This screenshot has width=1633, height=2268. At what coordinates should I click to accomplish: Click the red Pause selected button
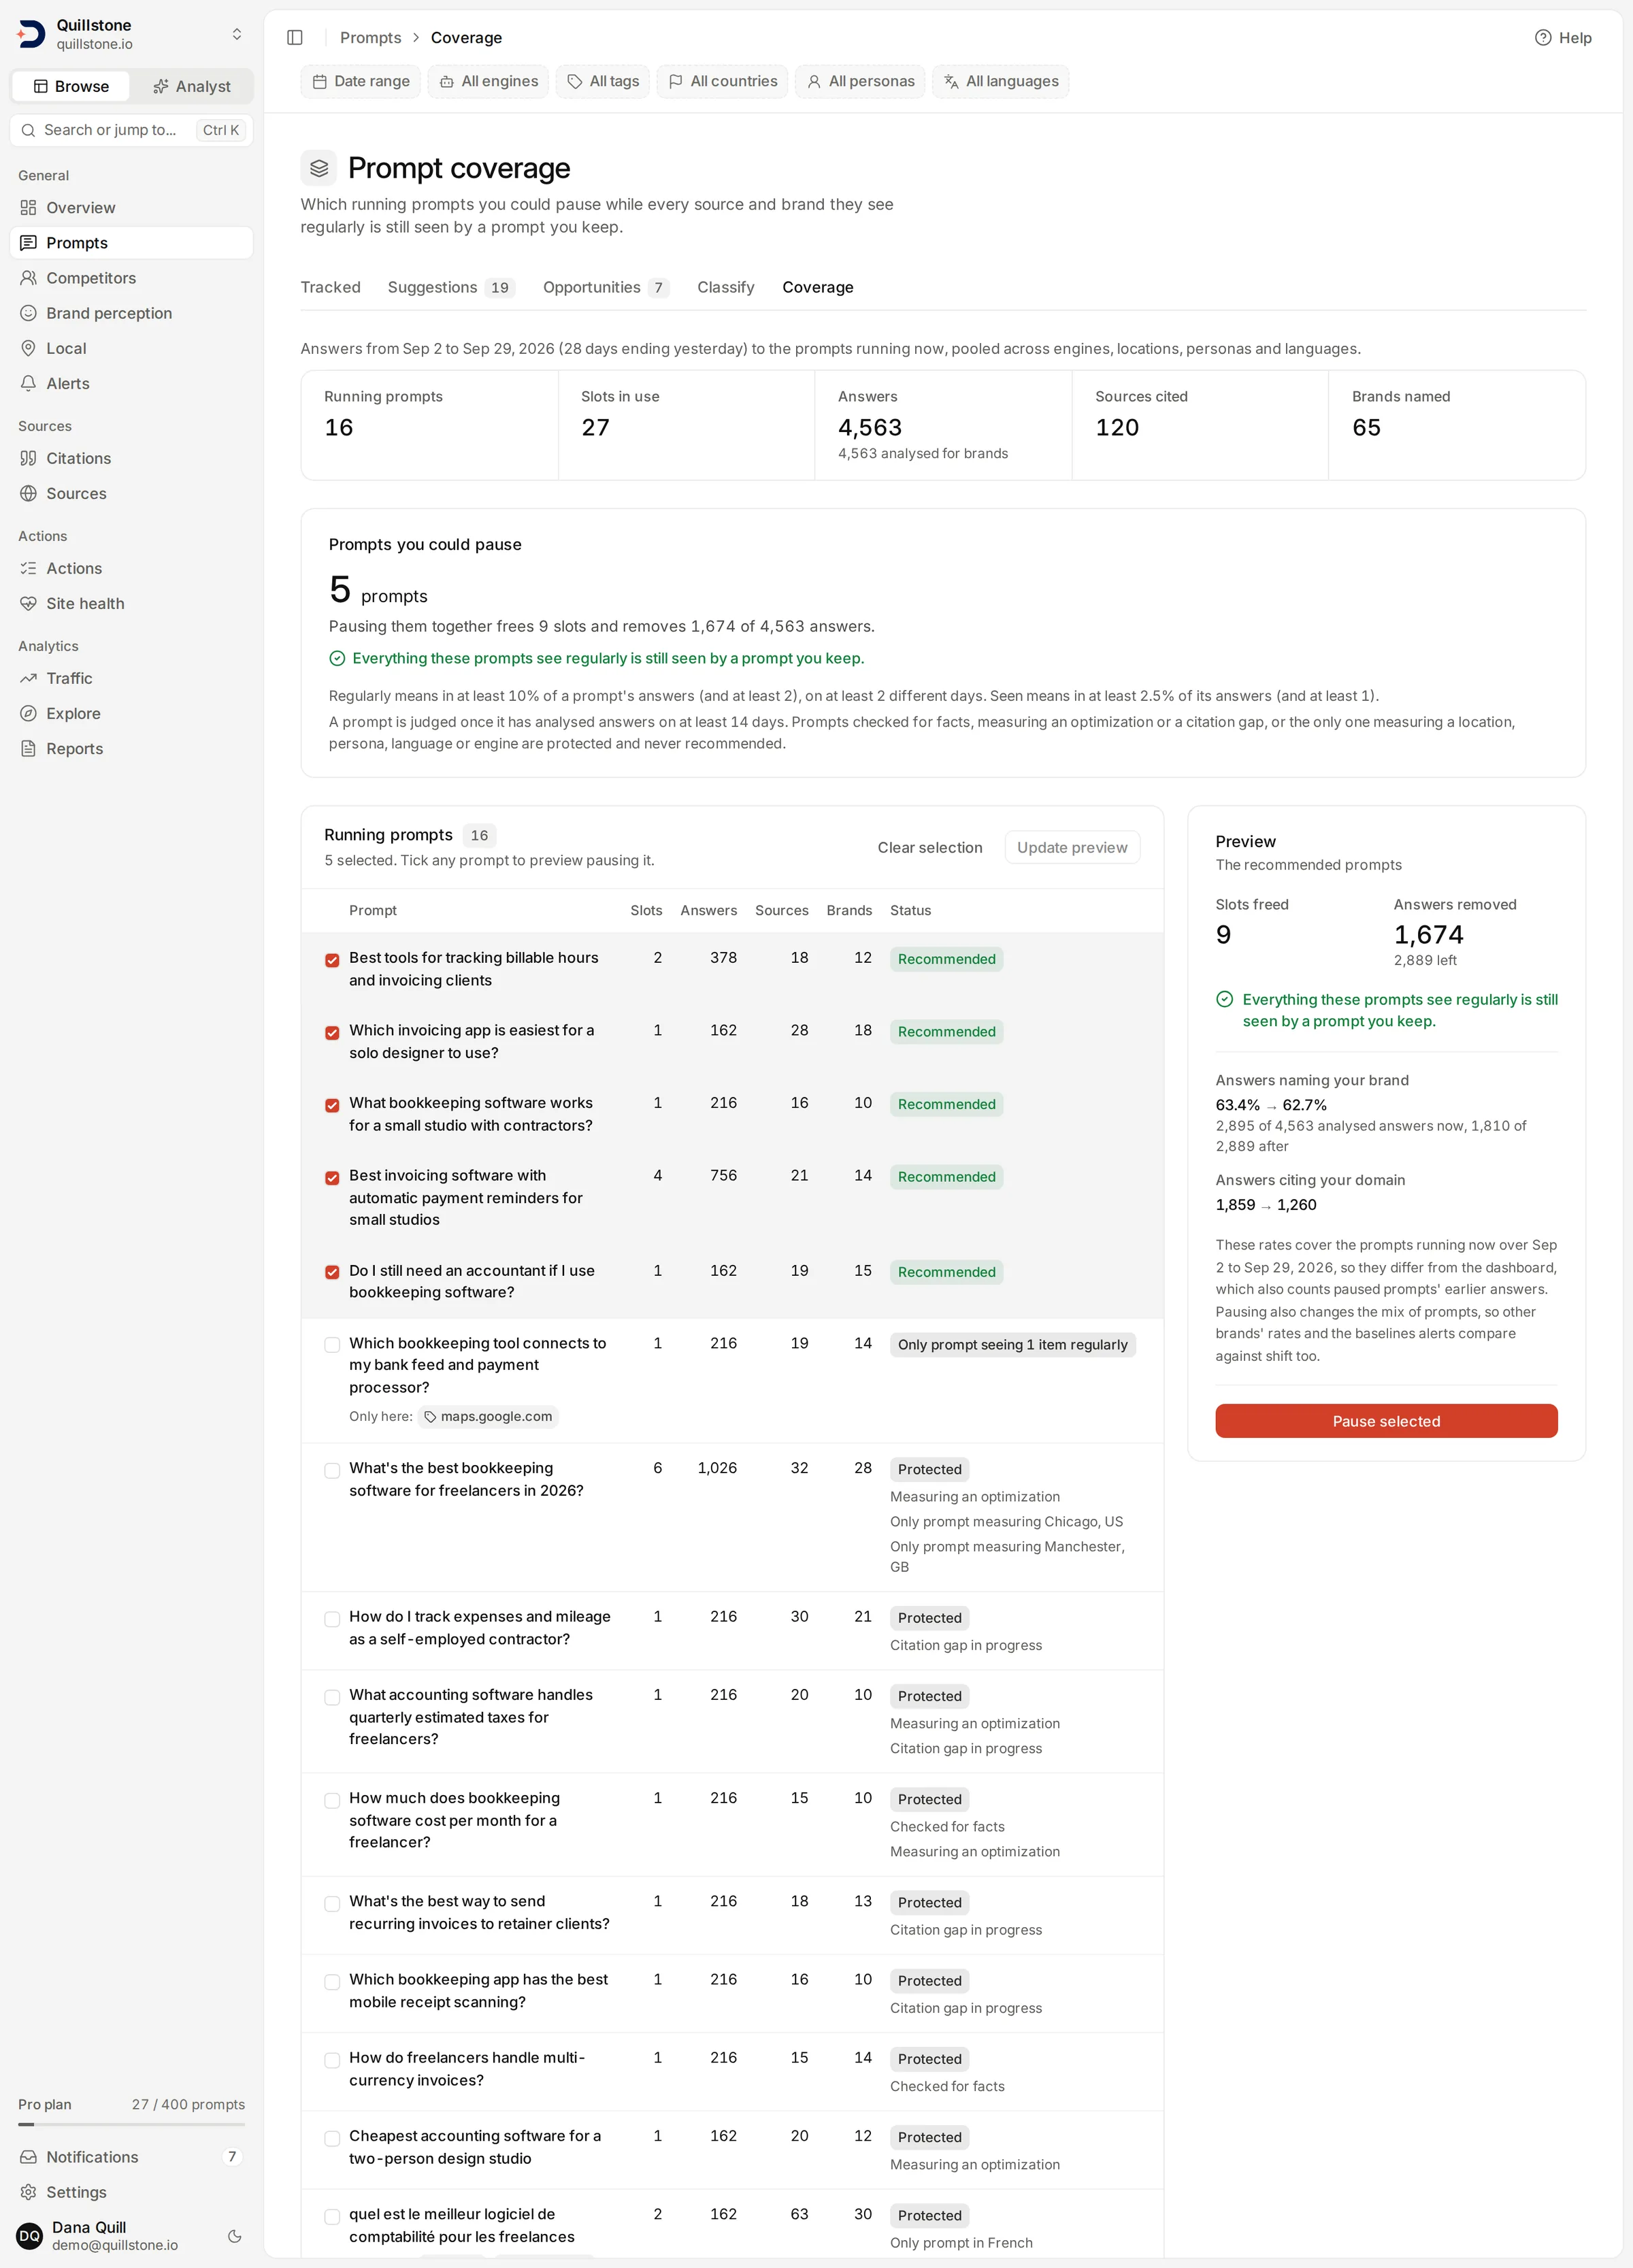click(1386, 1421)
